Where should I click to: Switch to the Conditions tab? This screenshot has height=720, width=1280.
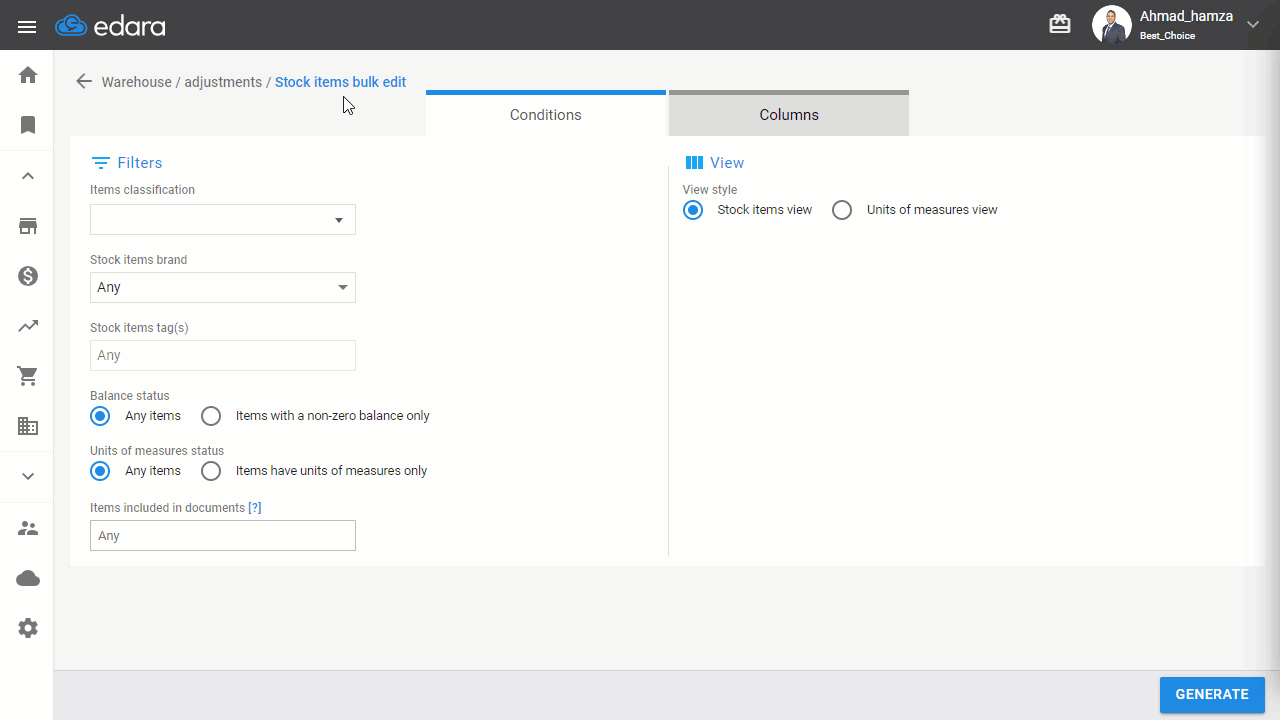coord(546,113)
